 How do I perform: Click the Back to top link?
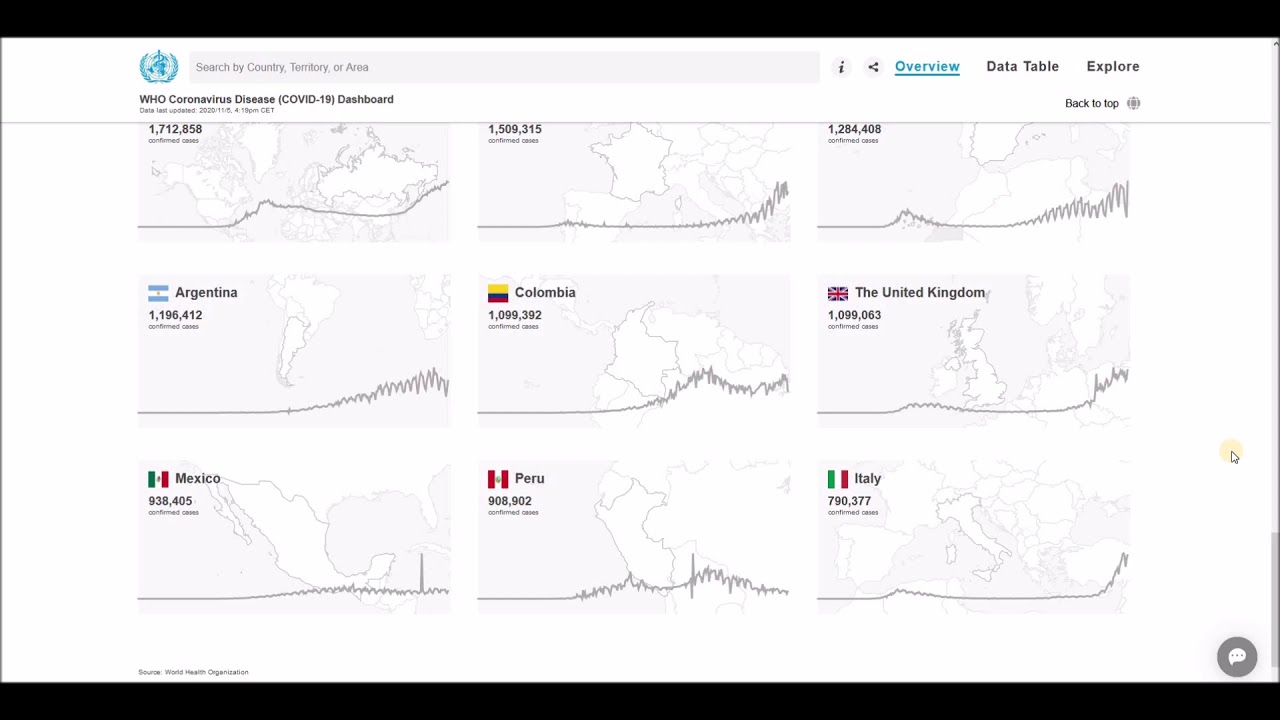(x=1091, y=103)
